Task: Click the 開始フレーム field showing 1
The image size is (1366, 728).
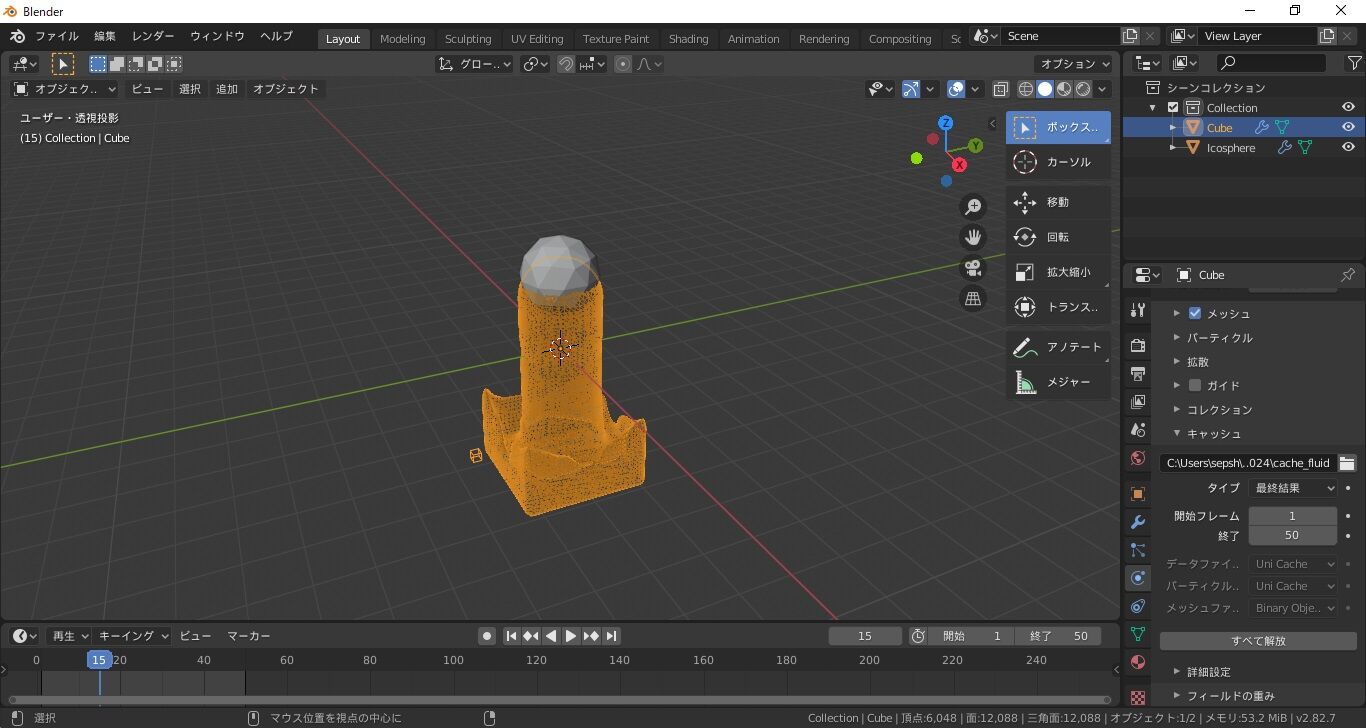Action: click(x=1292, y=516)
